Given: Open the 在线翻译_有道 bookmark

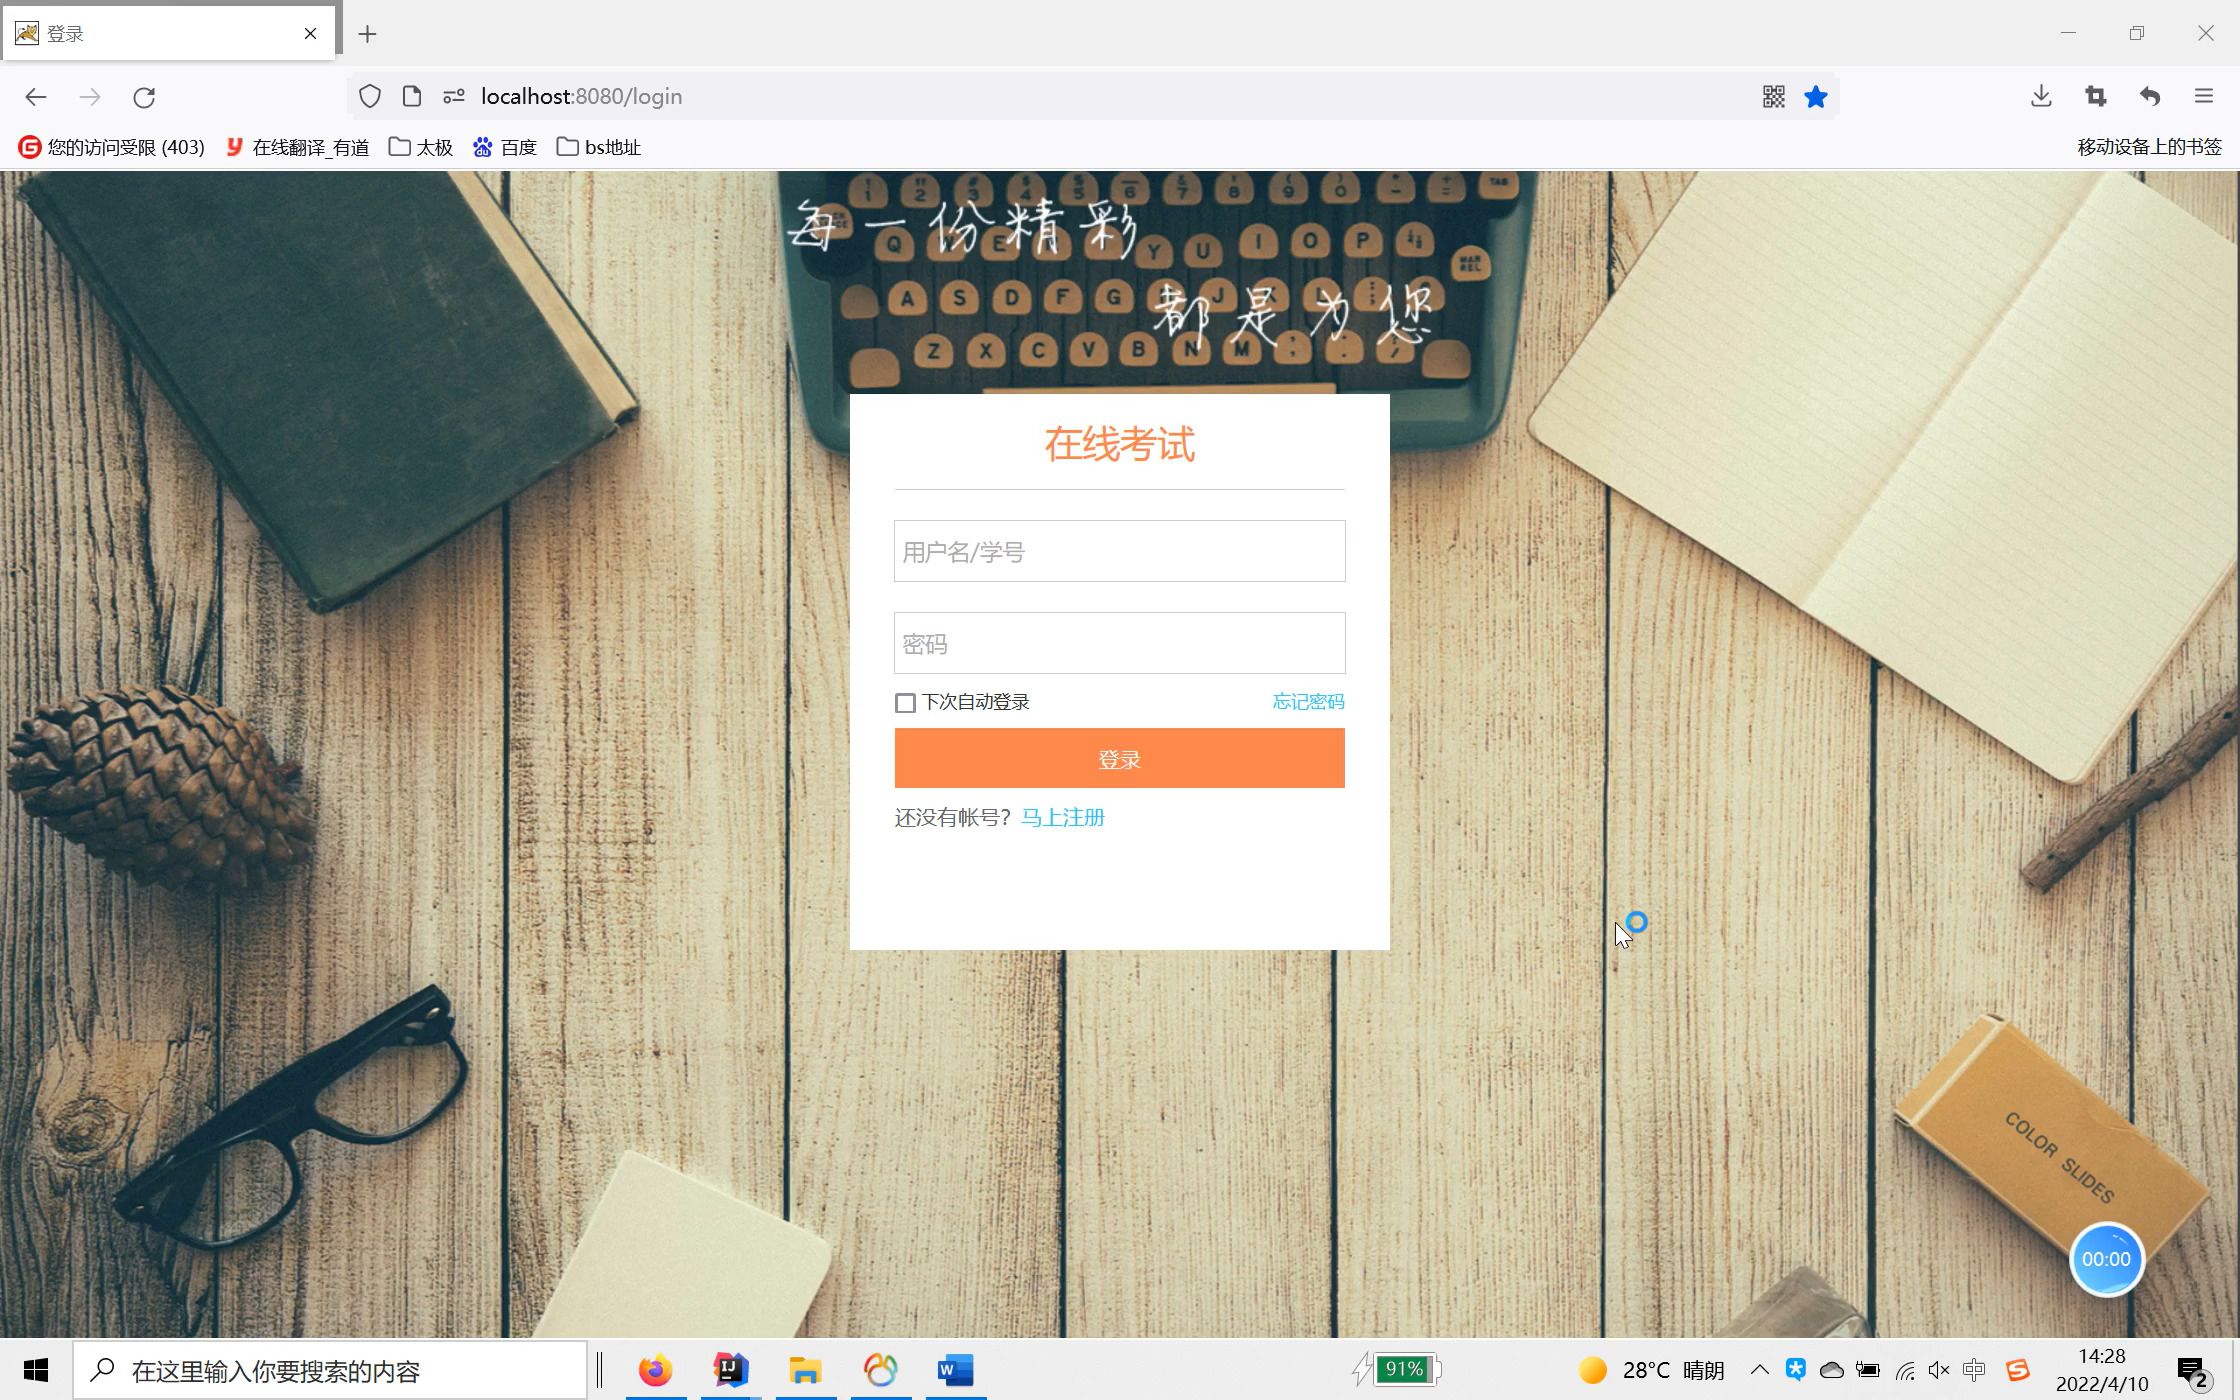Looking at the screenshot, I should pyautogui.click(x=297, y=147).
